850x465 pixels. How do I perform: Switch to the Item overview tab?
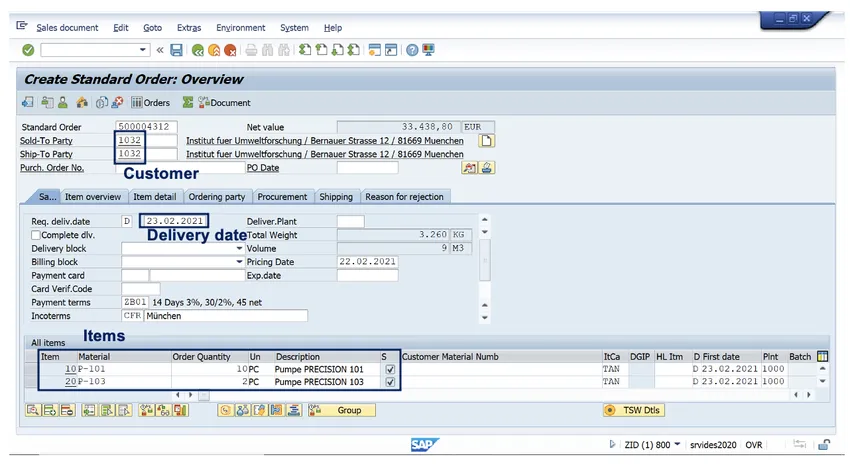point(93,197)
